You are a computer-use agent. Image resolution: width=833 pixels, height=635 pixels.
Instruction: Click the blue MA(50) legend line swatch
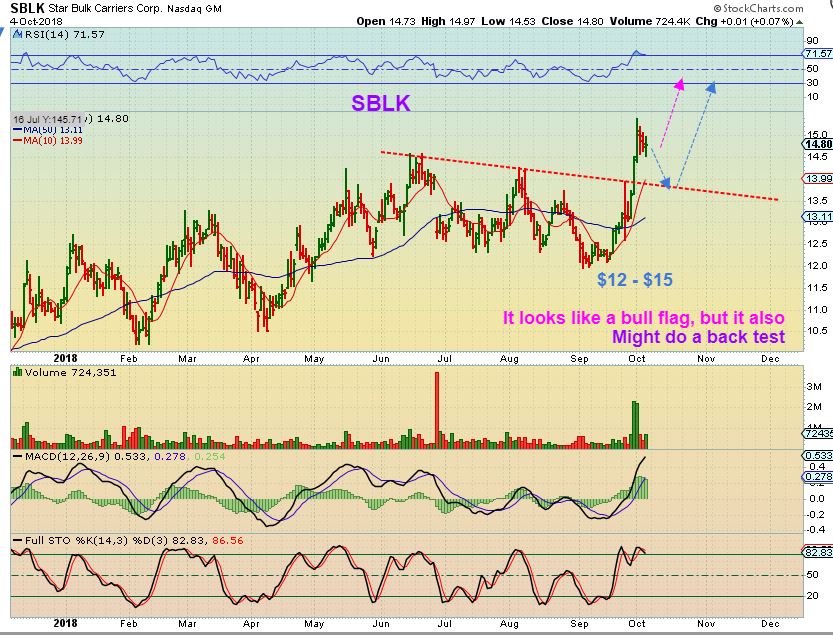[x=18, y=130]
